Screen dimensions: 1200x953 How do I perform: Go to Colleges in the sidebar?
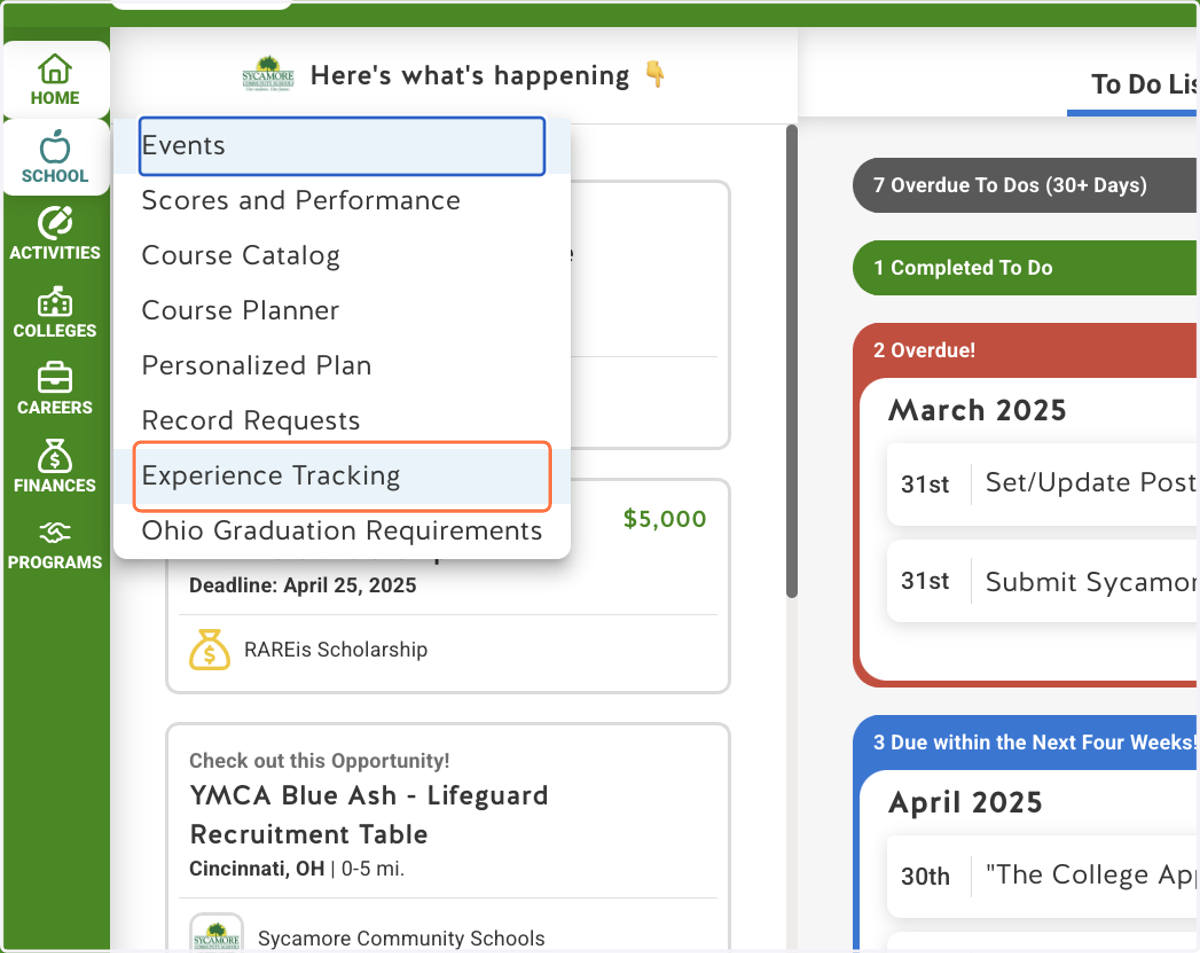click(x=55, y=312)
